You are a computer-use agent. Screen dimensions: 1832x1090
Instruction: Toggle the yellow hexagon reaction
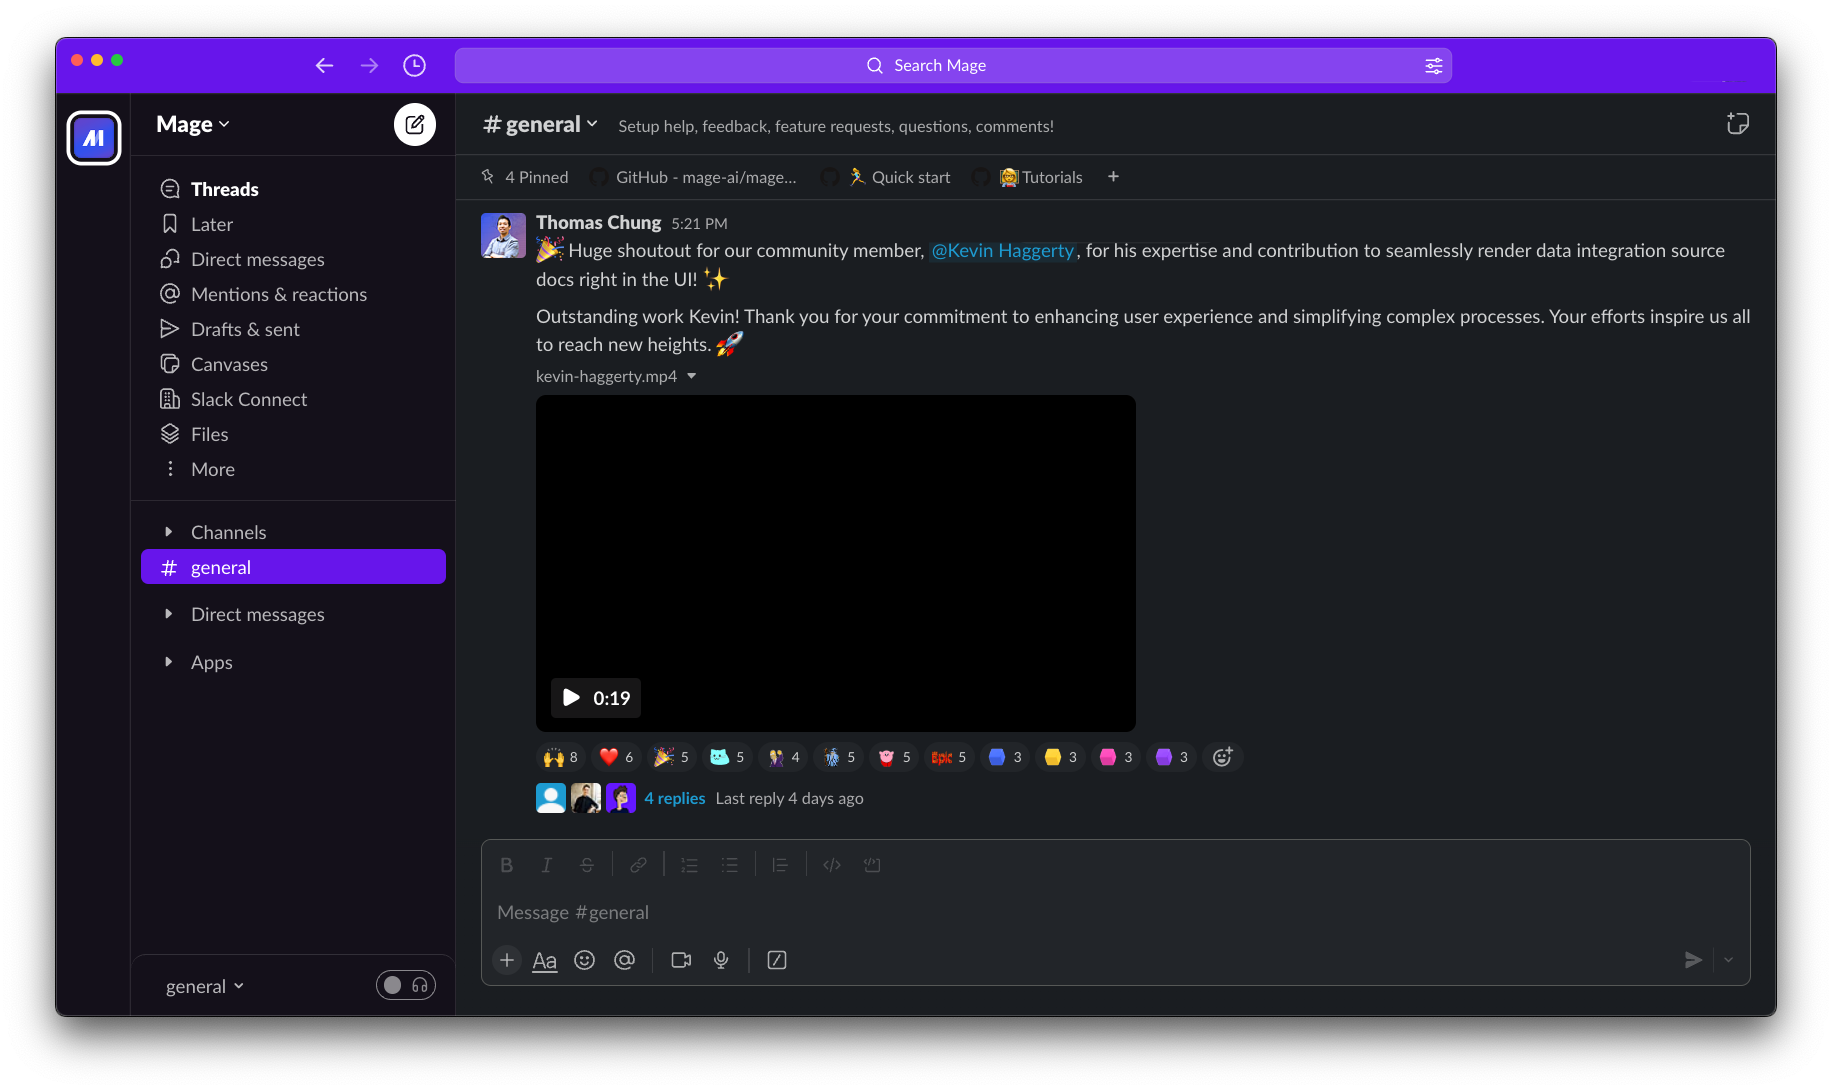pos(1060,757)
